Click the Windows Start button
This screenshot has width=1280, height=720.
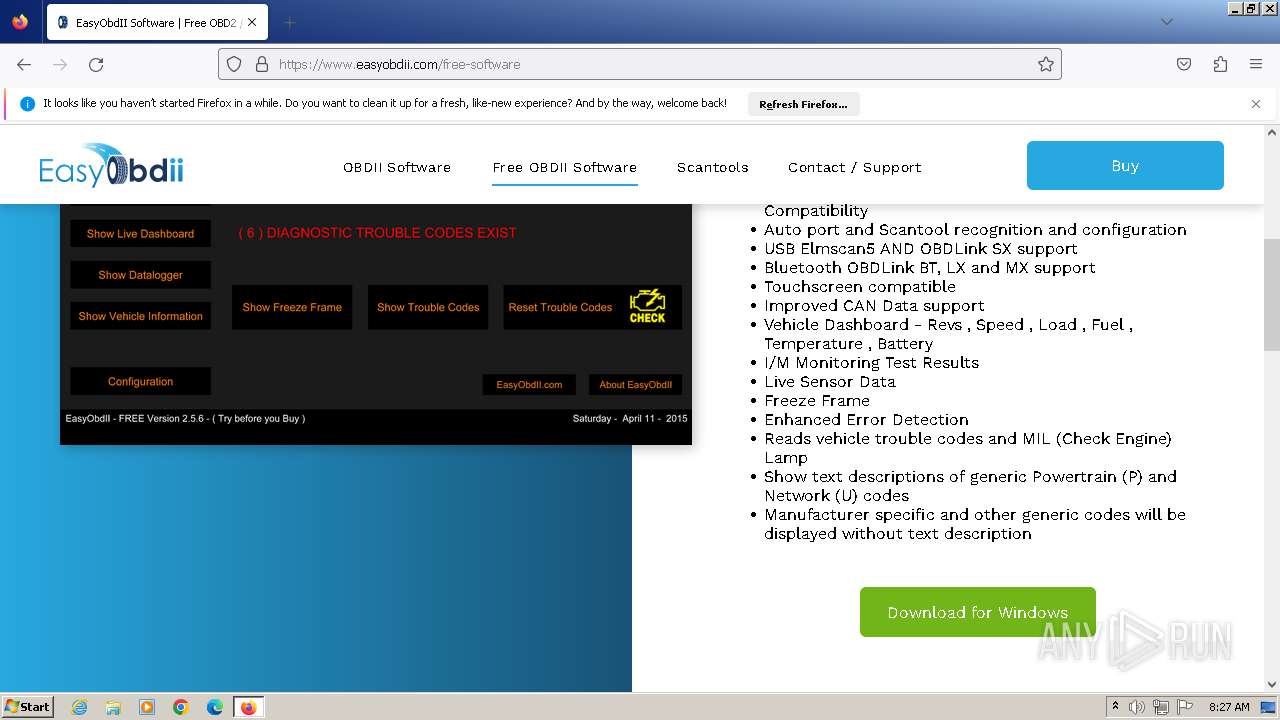(x=27, y=706)
